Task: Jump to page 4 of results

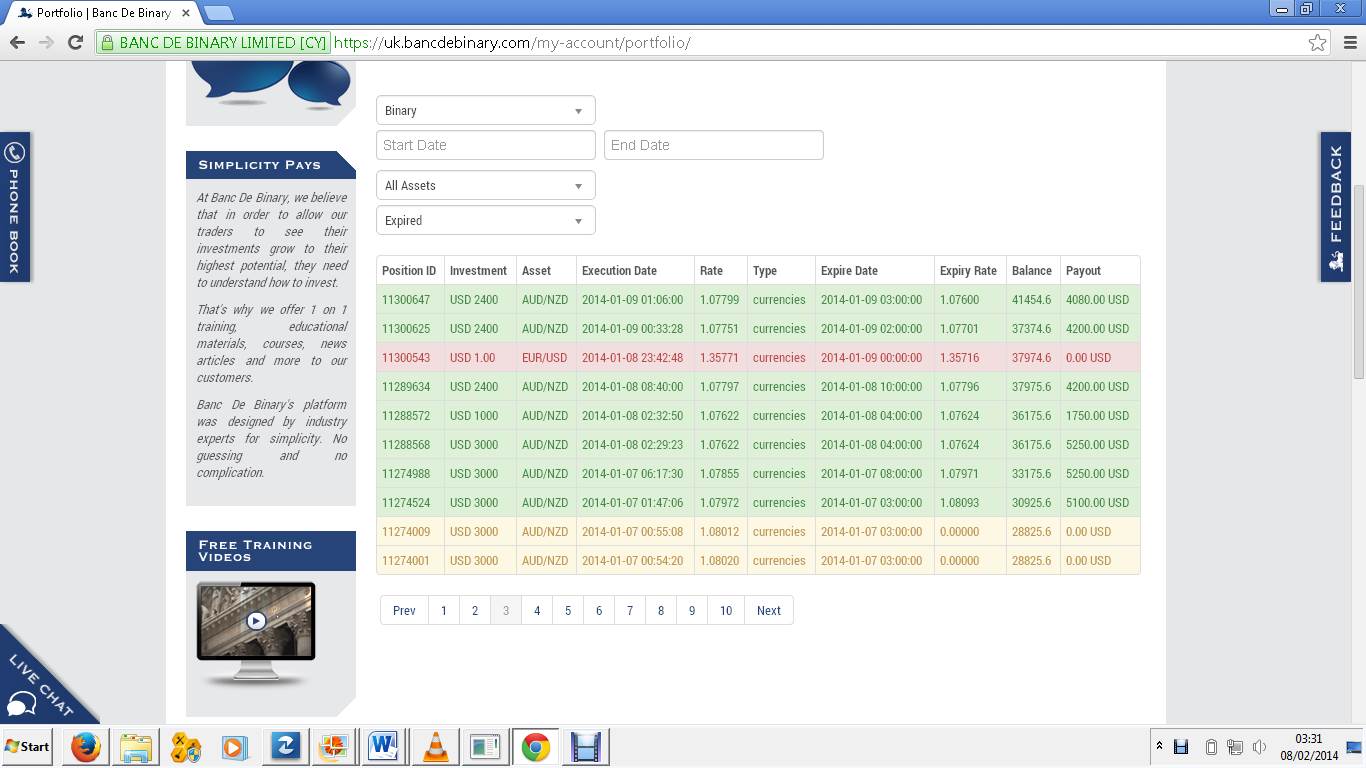Action: tap(537, 610)
